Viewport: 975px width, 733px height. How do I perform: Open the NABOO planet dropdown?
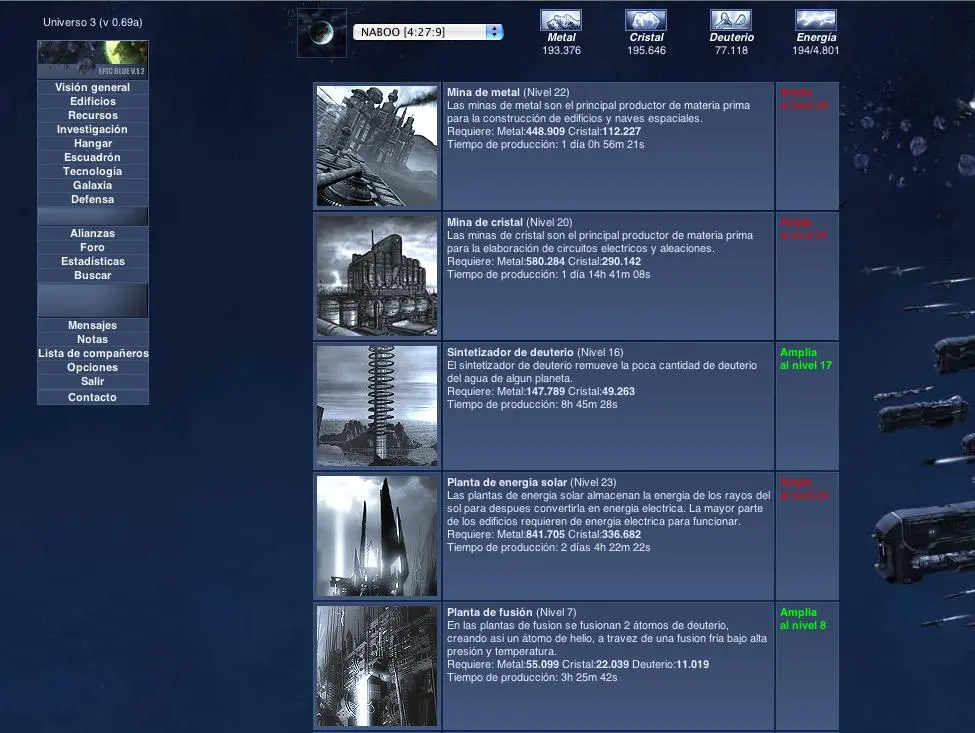click(428, 32)
